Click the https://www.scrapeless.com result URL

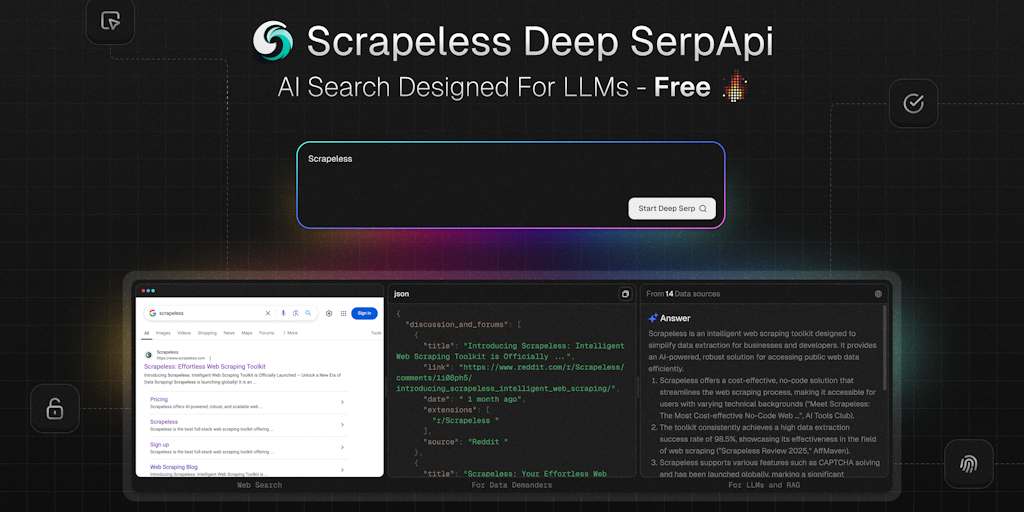(x=181, y=358)
